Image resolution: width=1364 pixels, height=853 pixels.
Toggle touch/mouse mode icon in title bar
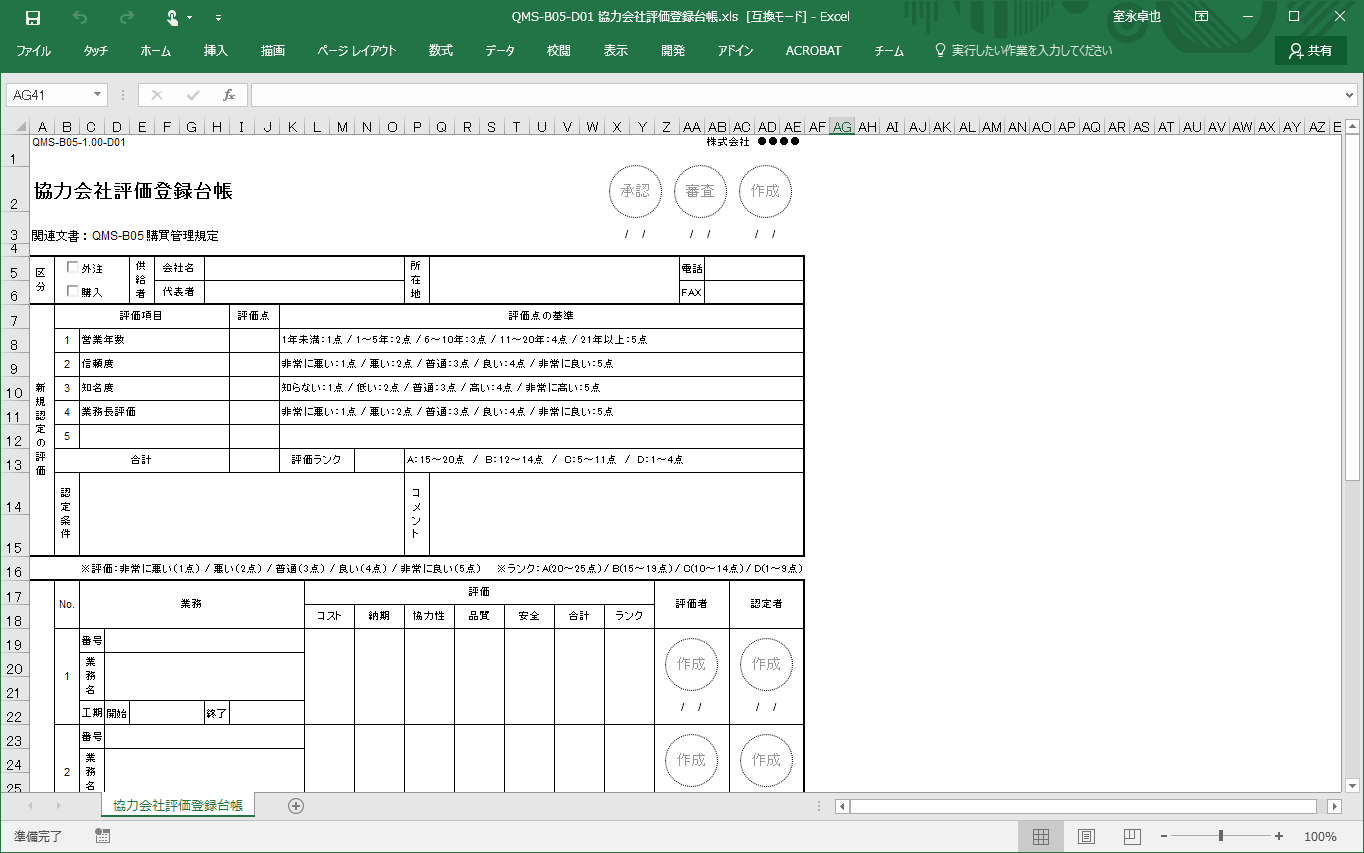(174, 17)
